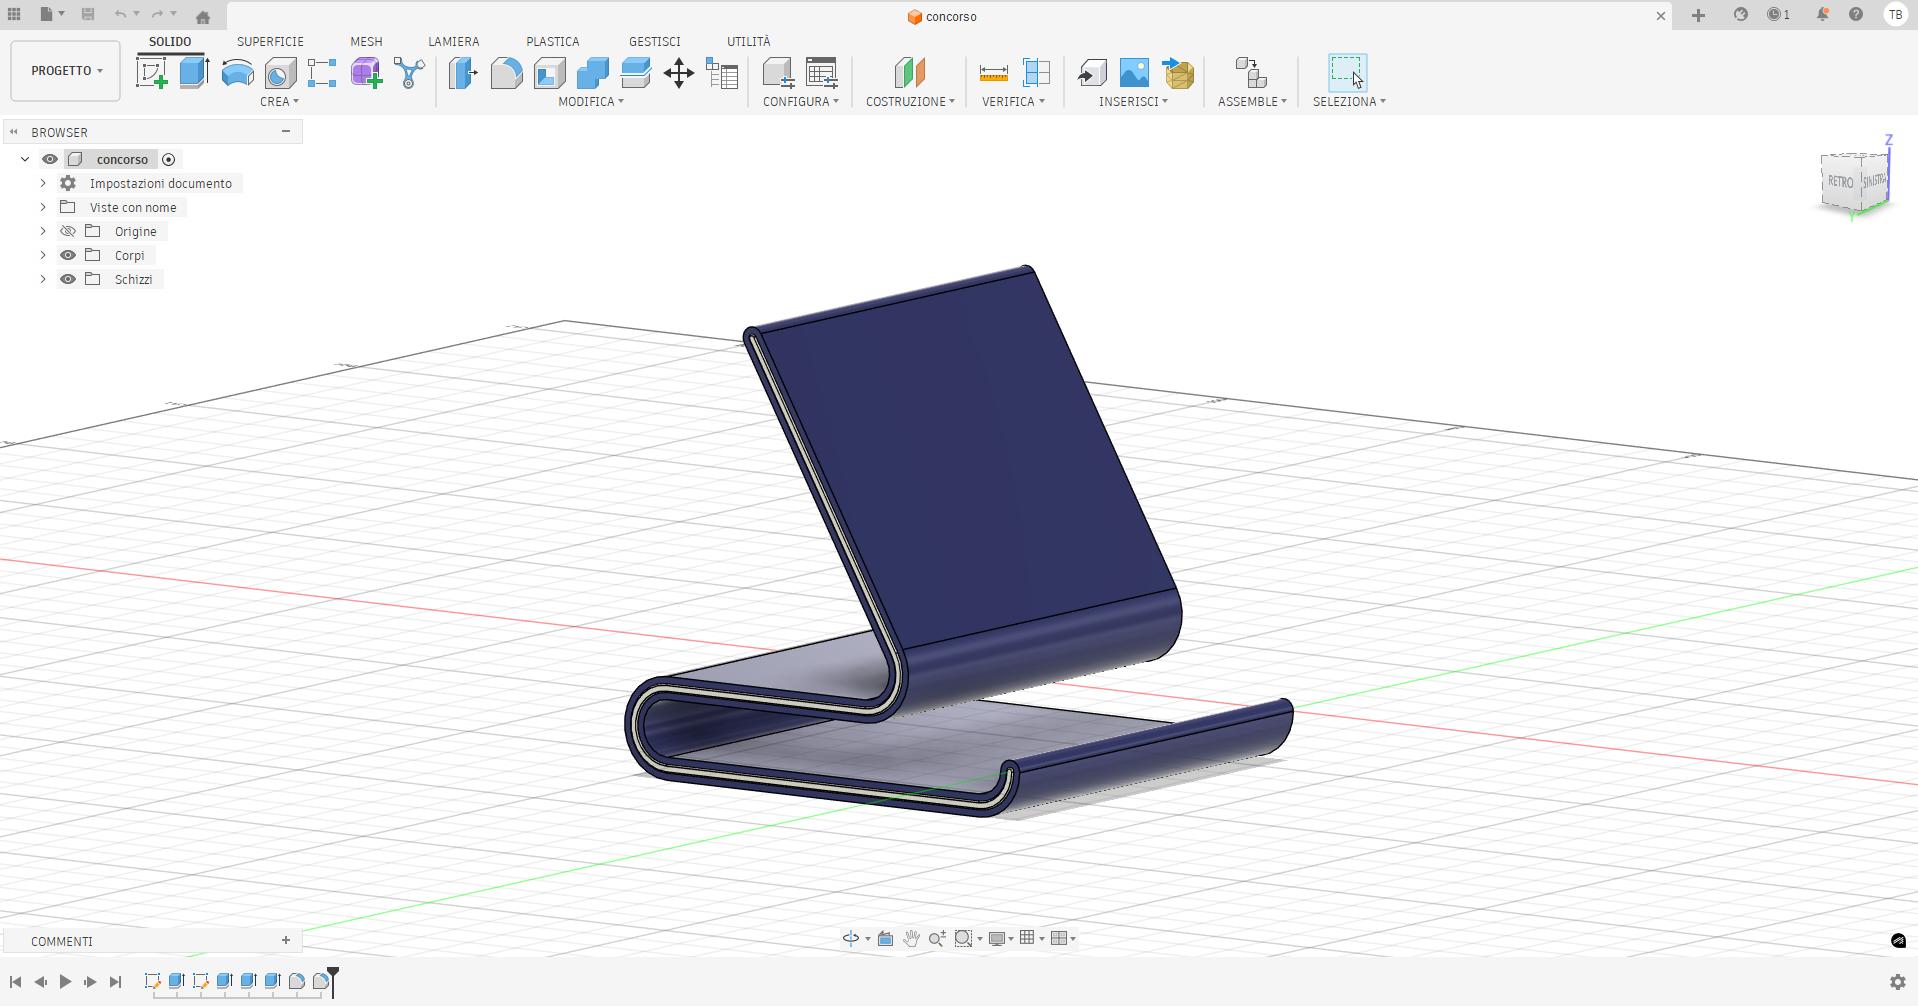Open the COSTRUZIONE dropdown menu

[x=910, y=102]
